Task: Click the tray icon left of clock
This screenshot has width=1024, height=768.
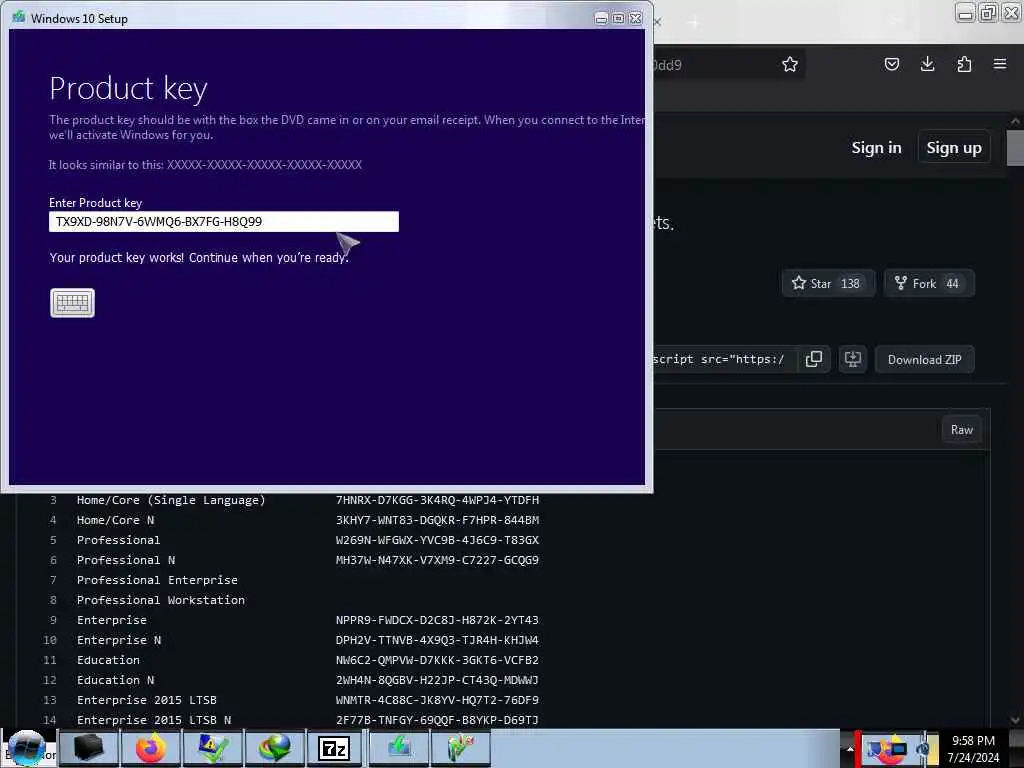Action: coord(922,748)
